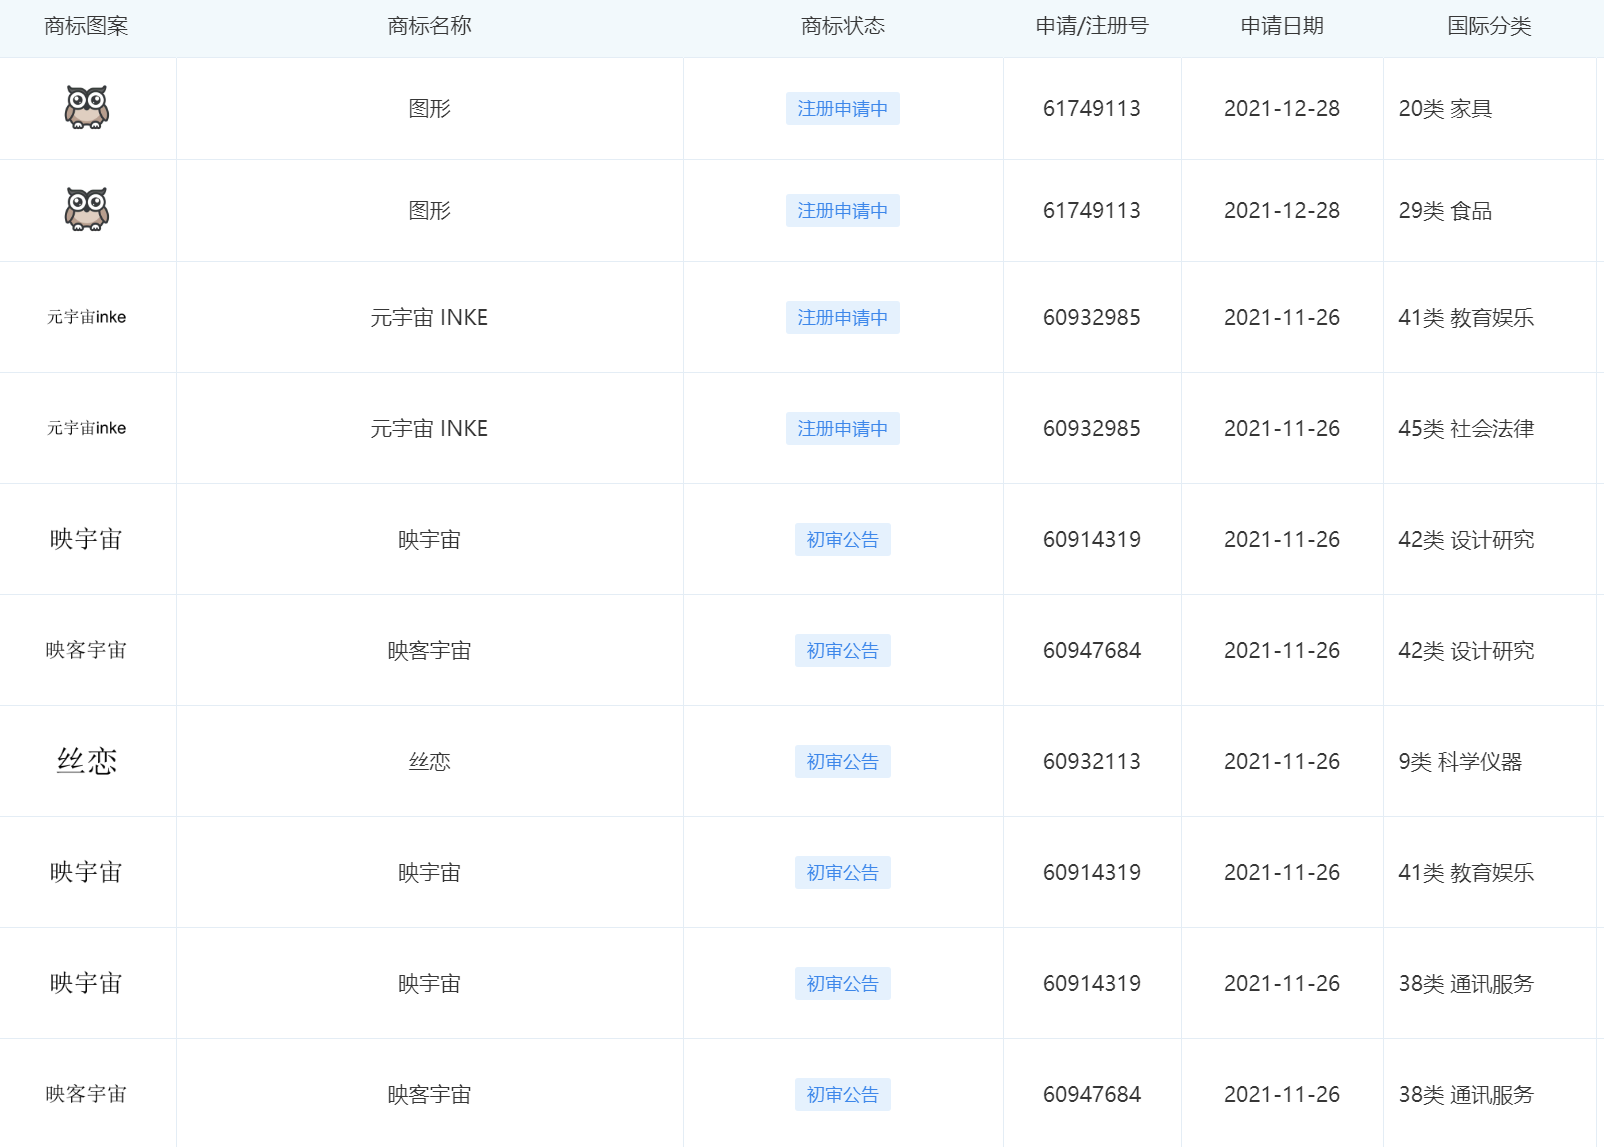The width and height of the screenshot is (1604, 1147).
Task: Click 注册申请中 tag in 45类 社会法律 row
Action: pos(843,428)
